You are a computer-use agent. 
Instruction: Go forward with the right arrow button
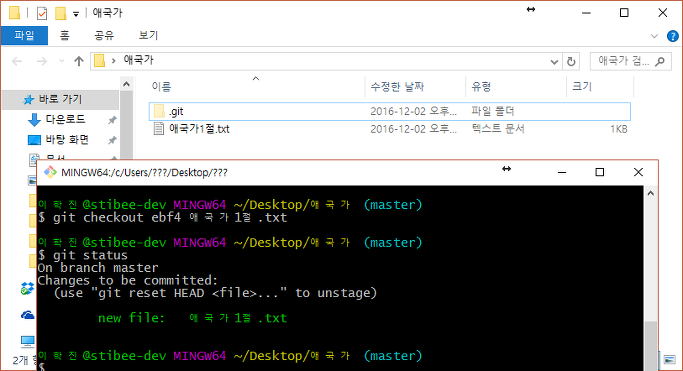[42, 61]
